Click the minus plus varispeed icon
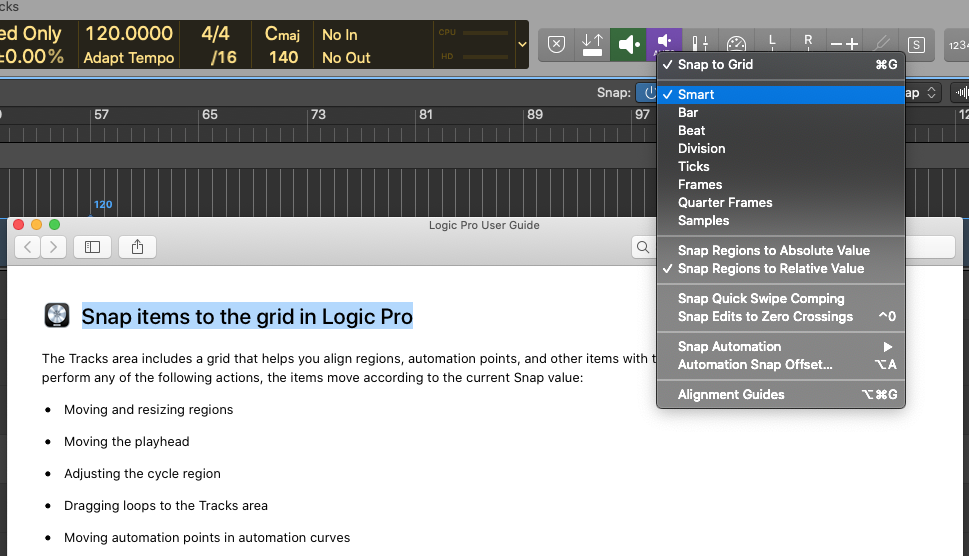 [844, 44]
